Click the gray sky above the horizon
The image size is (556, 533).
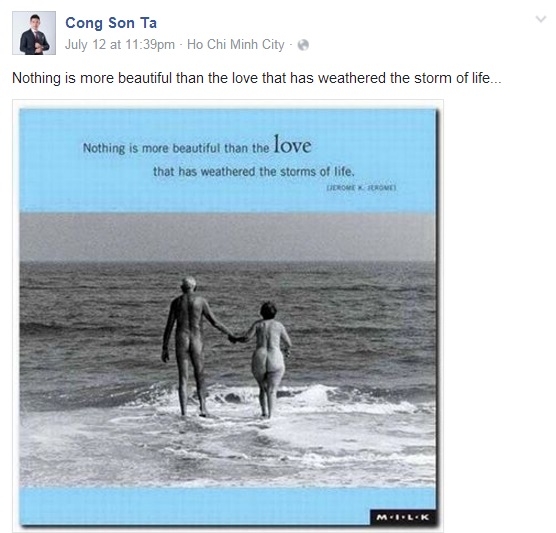[227, 237]
